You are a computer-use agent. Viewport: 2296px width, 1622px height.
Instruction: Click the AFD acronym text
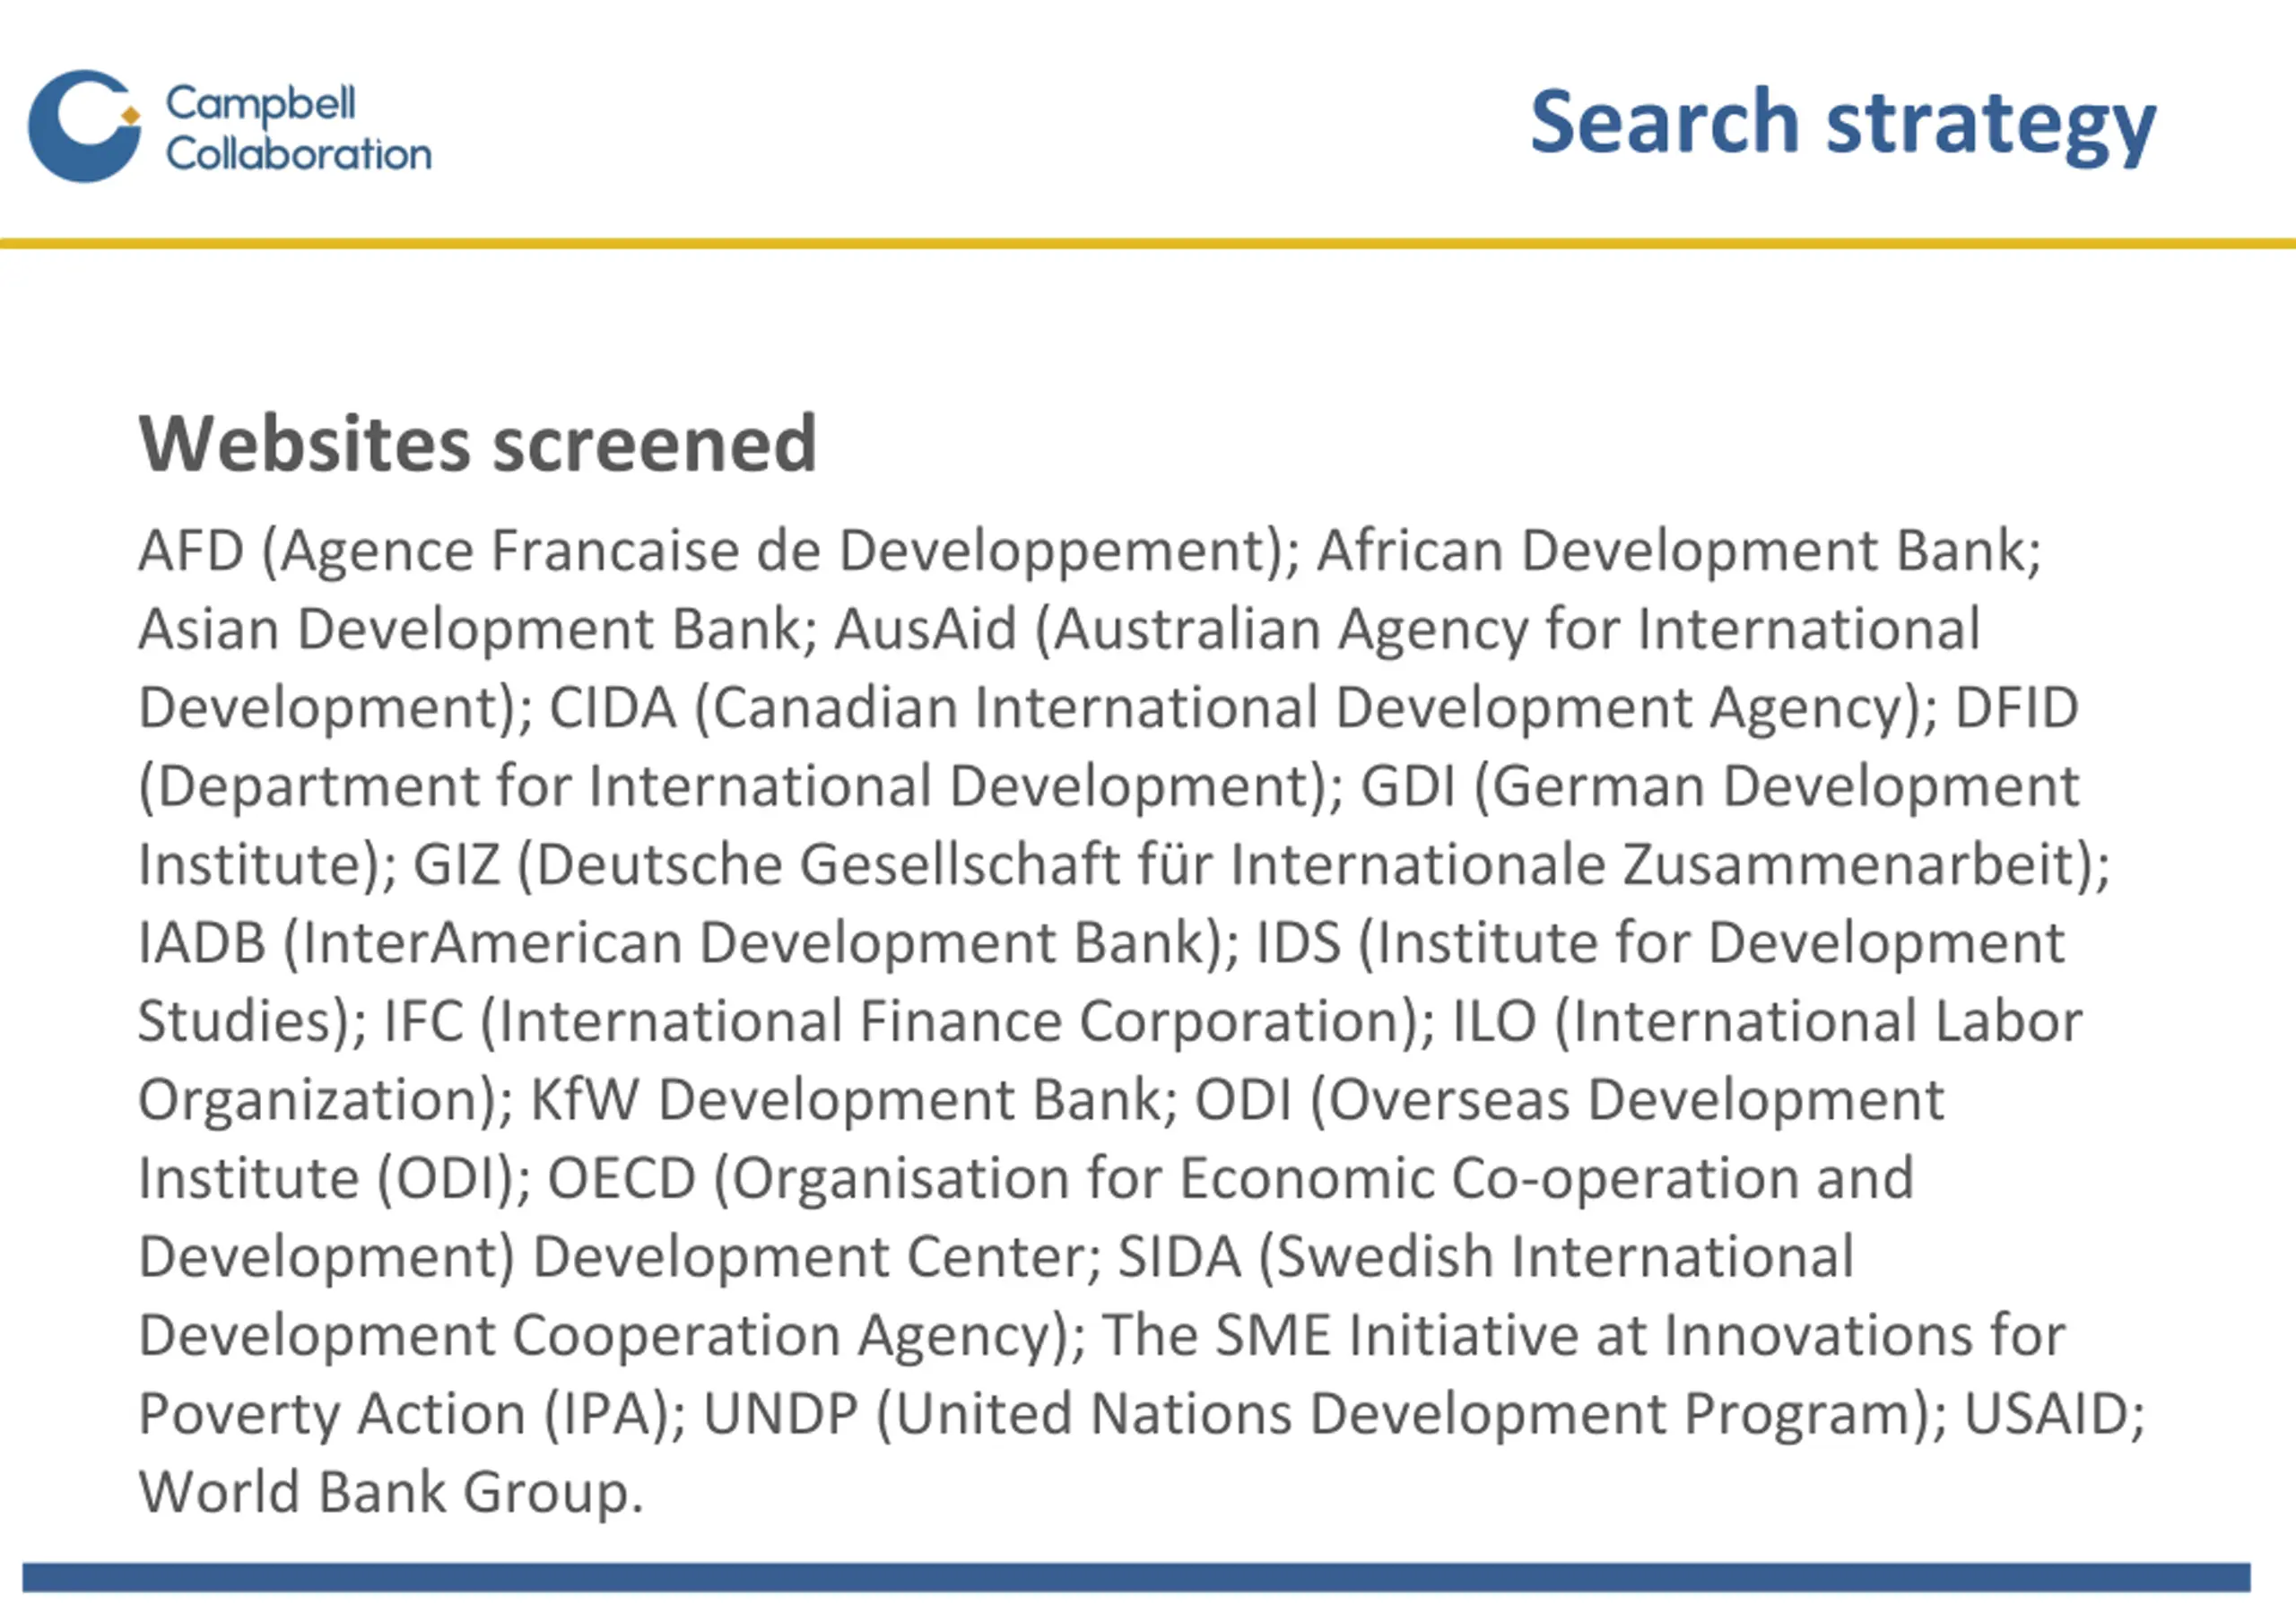click(191, 550)
